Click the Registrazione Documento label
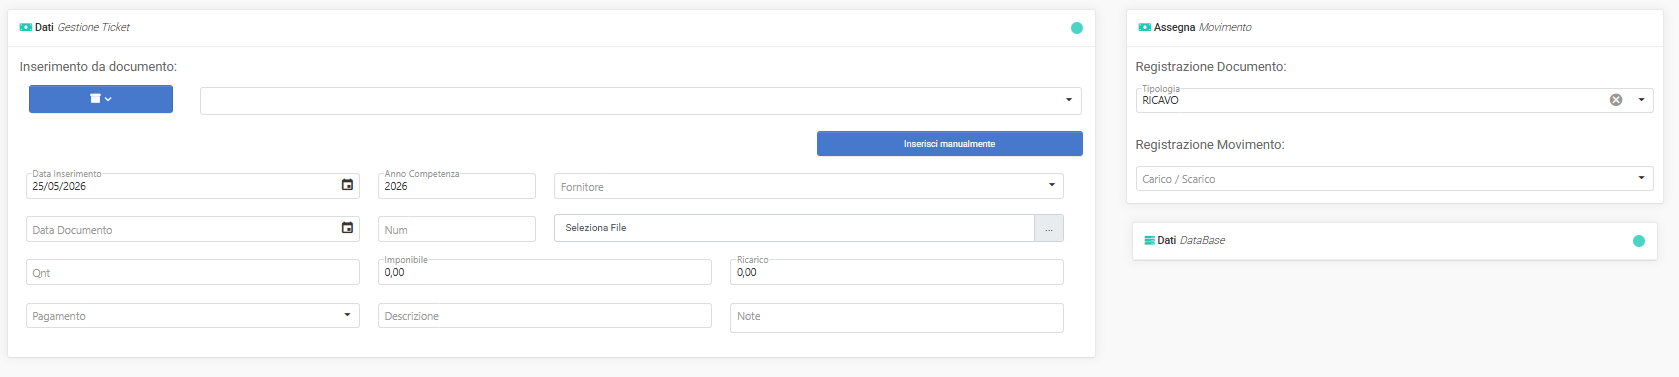 pos(1211,67)
